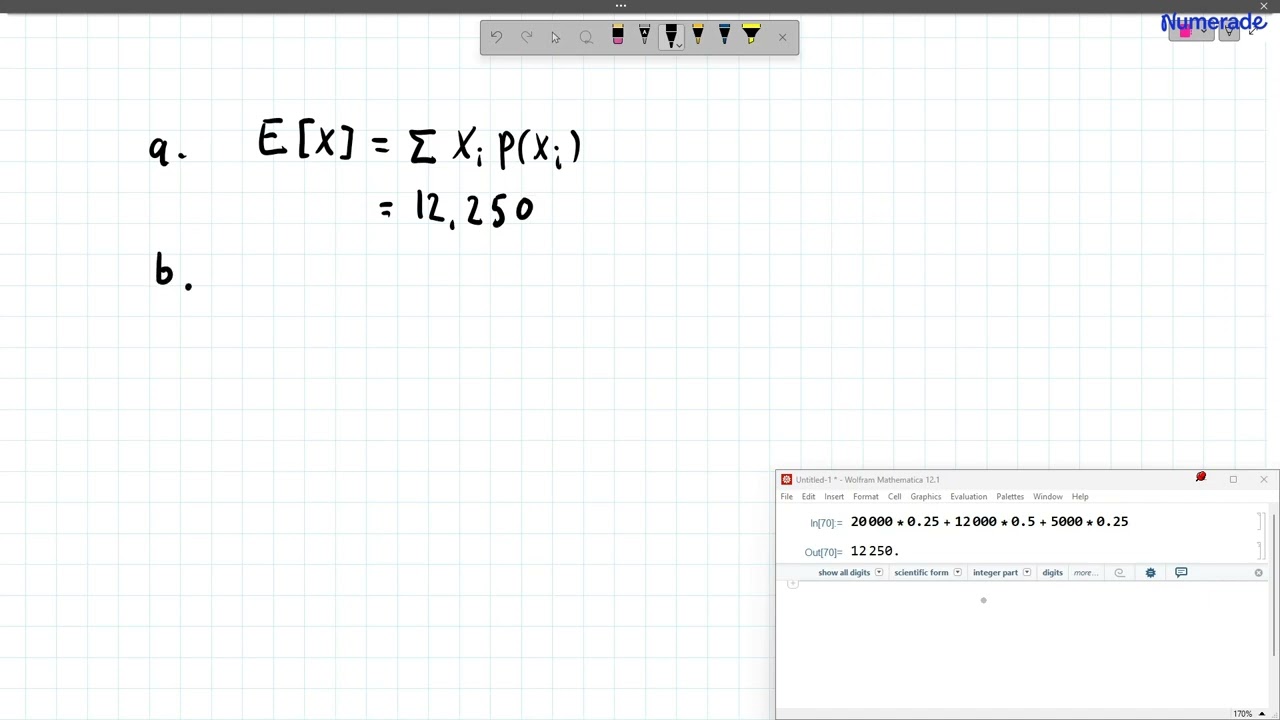The width and height of the screenshot is (1280, 720).
Task: Dismiss the suggestions bar
Action: pyautogui.click(x=1258, y=573)
